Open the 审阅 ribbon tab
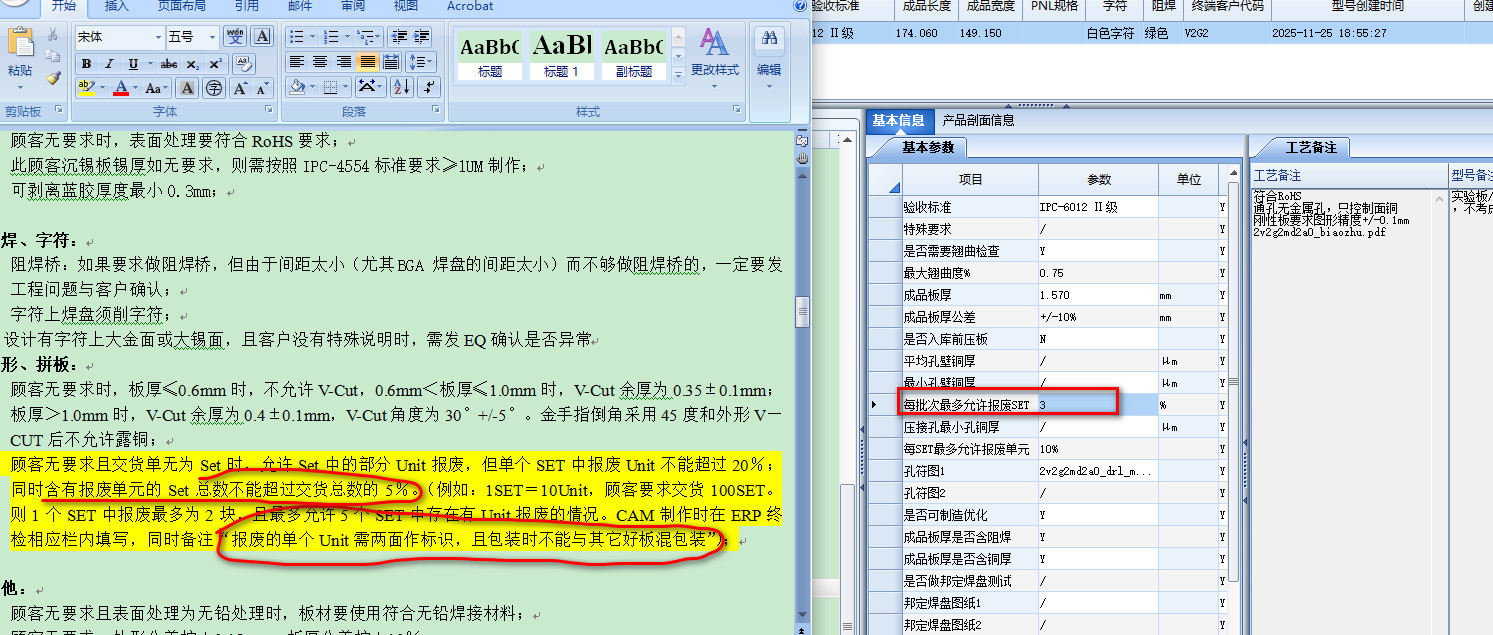Screen dimensions: 1493x635 tap(353, 6)
